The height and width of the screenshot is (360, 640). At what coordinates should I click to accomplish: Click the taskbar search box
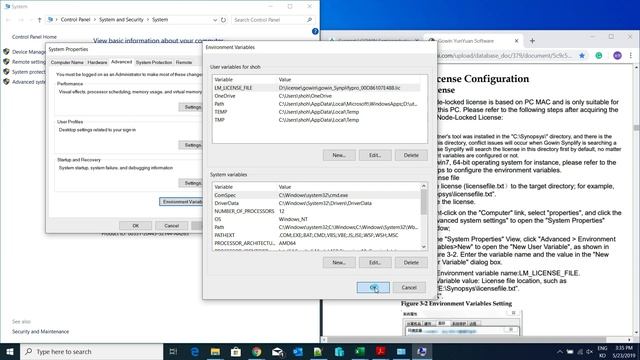point(91,351)
